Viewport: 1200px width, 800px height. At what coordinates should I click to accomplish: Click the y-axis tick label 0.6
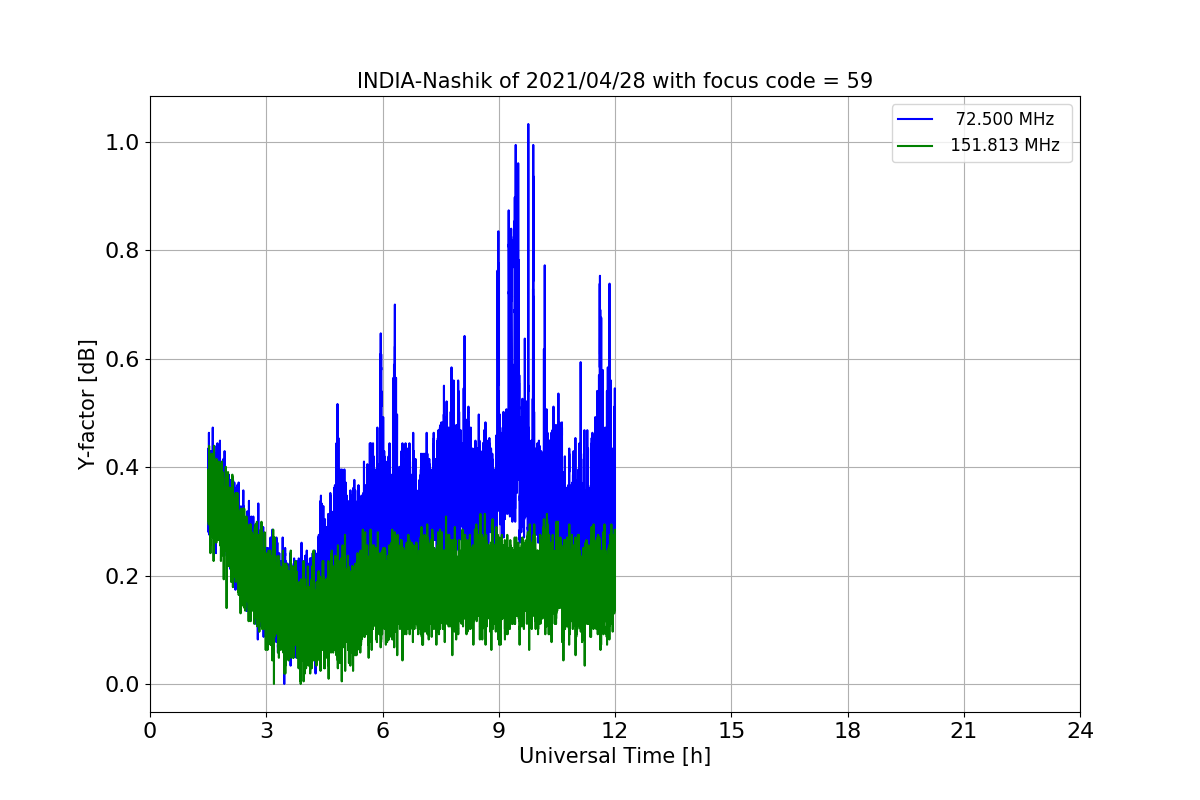click(122, 359)
